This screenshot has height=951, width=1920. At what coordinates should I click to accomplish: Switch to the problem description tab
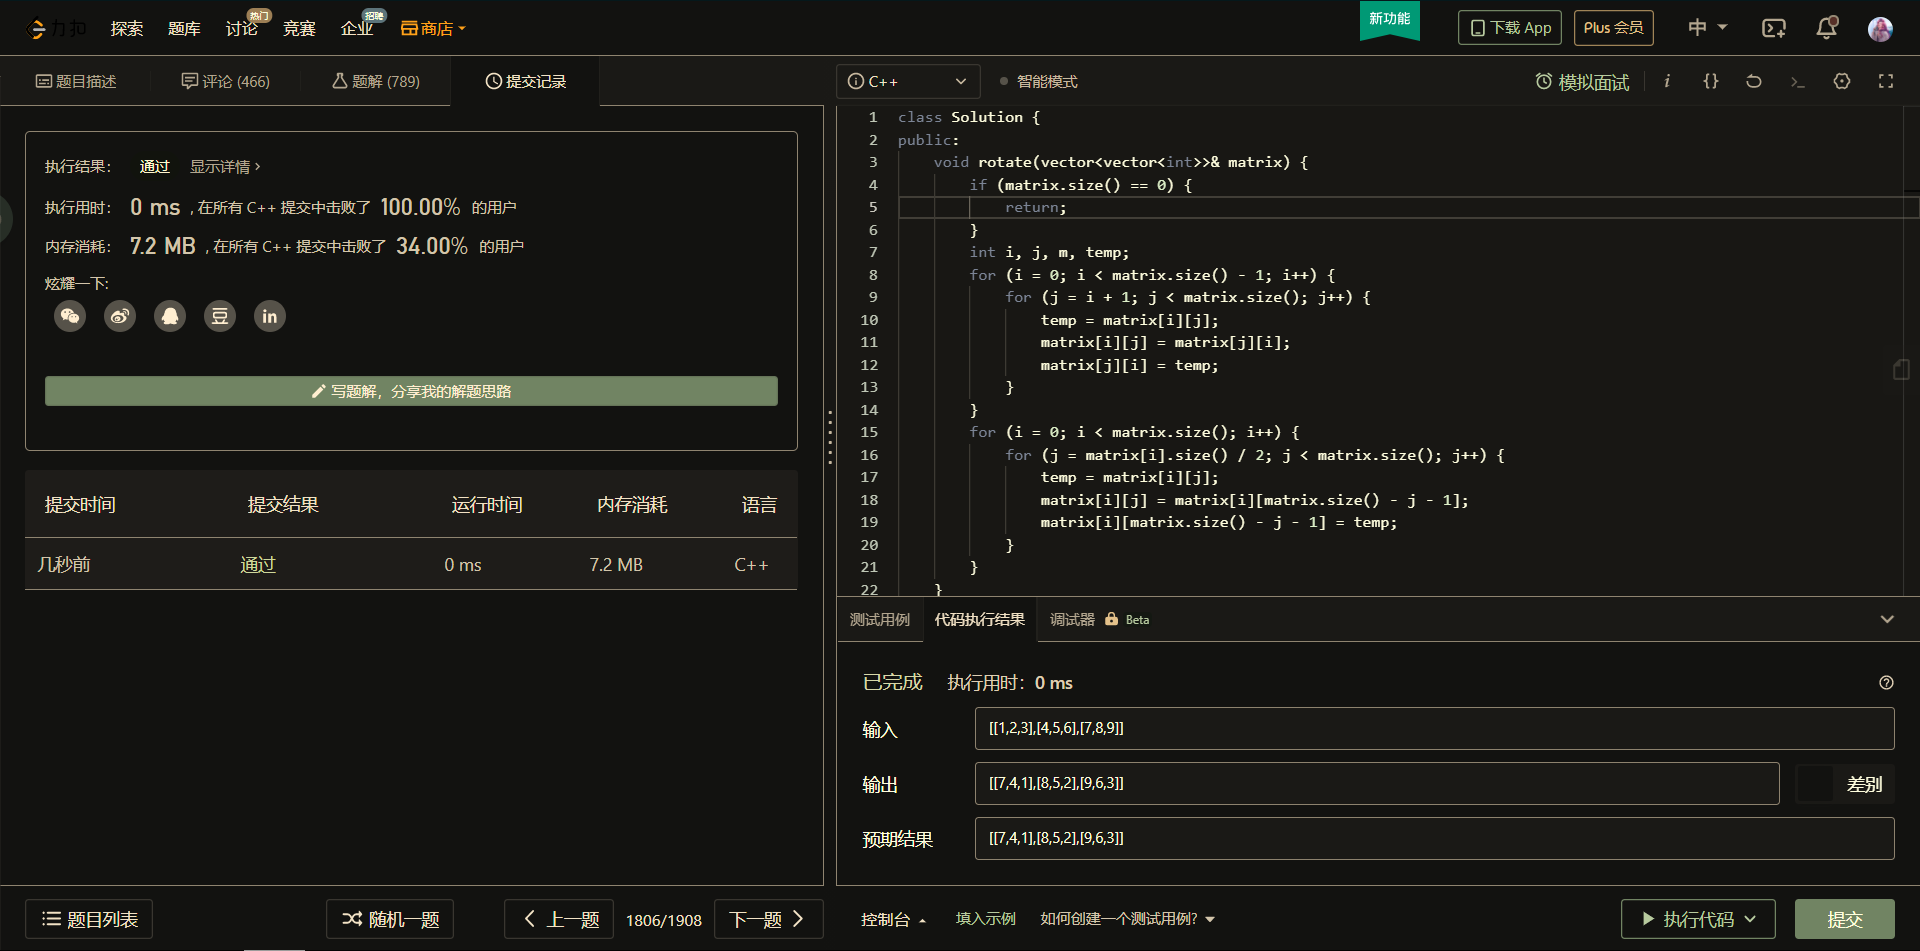(76, 81)
